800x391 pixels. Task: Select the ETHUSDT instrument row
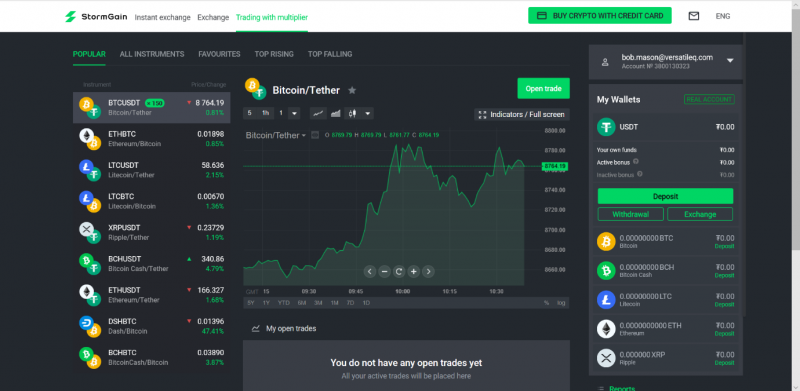pyautogui.click(x=152, y=295)
